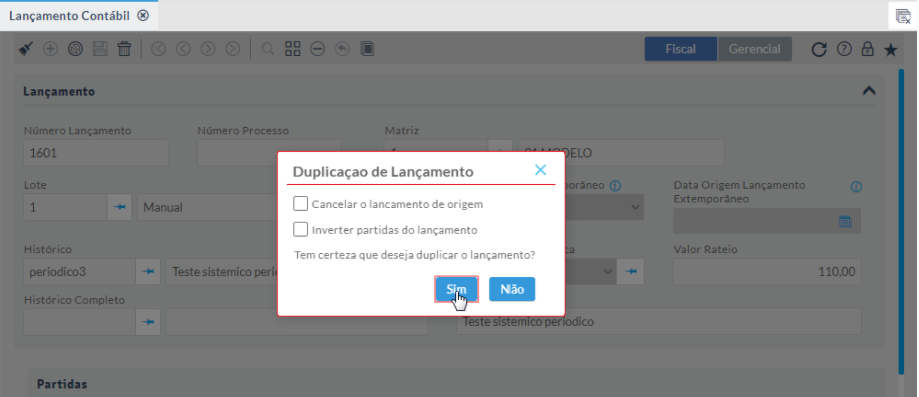Close the Duplicaçao de Lançamento dialog
This screenshot has width=919, height=397.
pyautogui.click(x=540, y=170)
